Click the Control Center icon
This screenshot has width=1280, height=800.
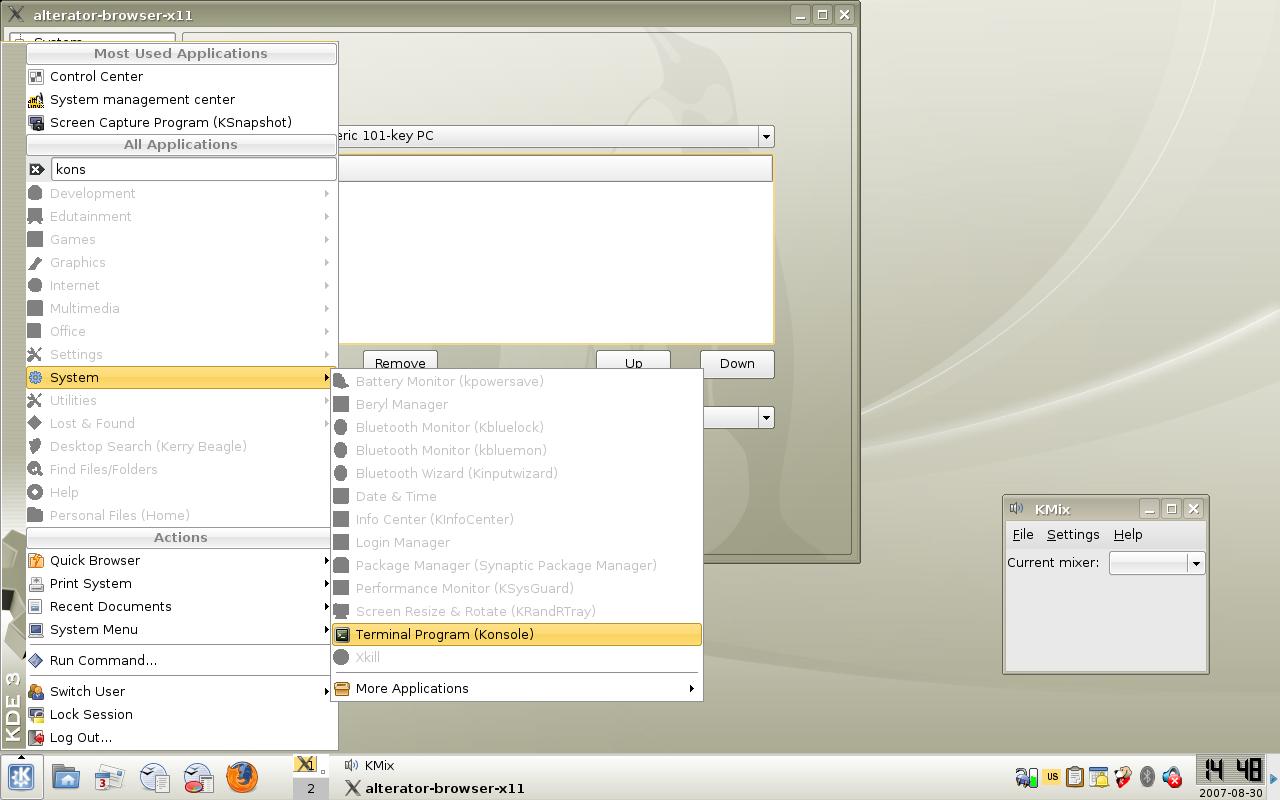(x=36, y=76)
